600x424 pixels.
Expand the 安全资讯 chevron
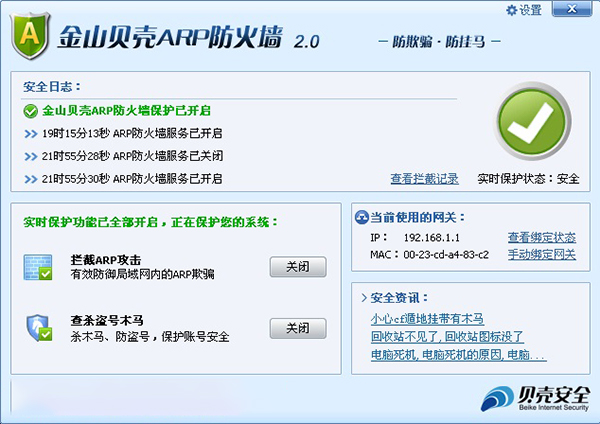click(x=364, y=298)
